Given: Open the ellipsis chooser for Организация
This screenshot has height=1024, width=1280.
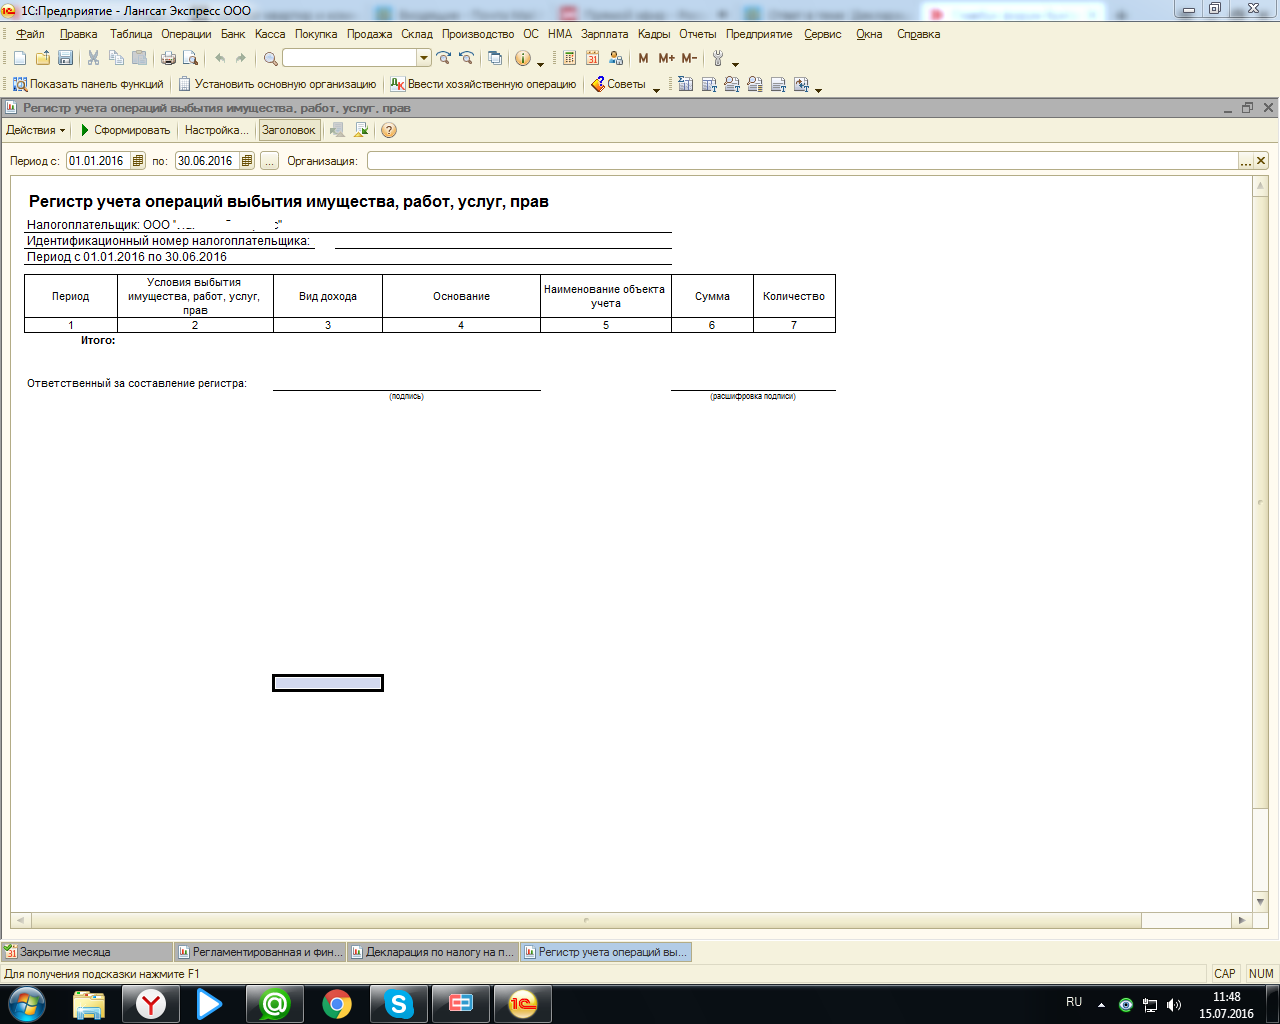Looking at the screenshot, I should pos(1246,161).
